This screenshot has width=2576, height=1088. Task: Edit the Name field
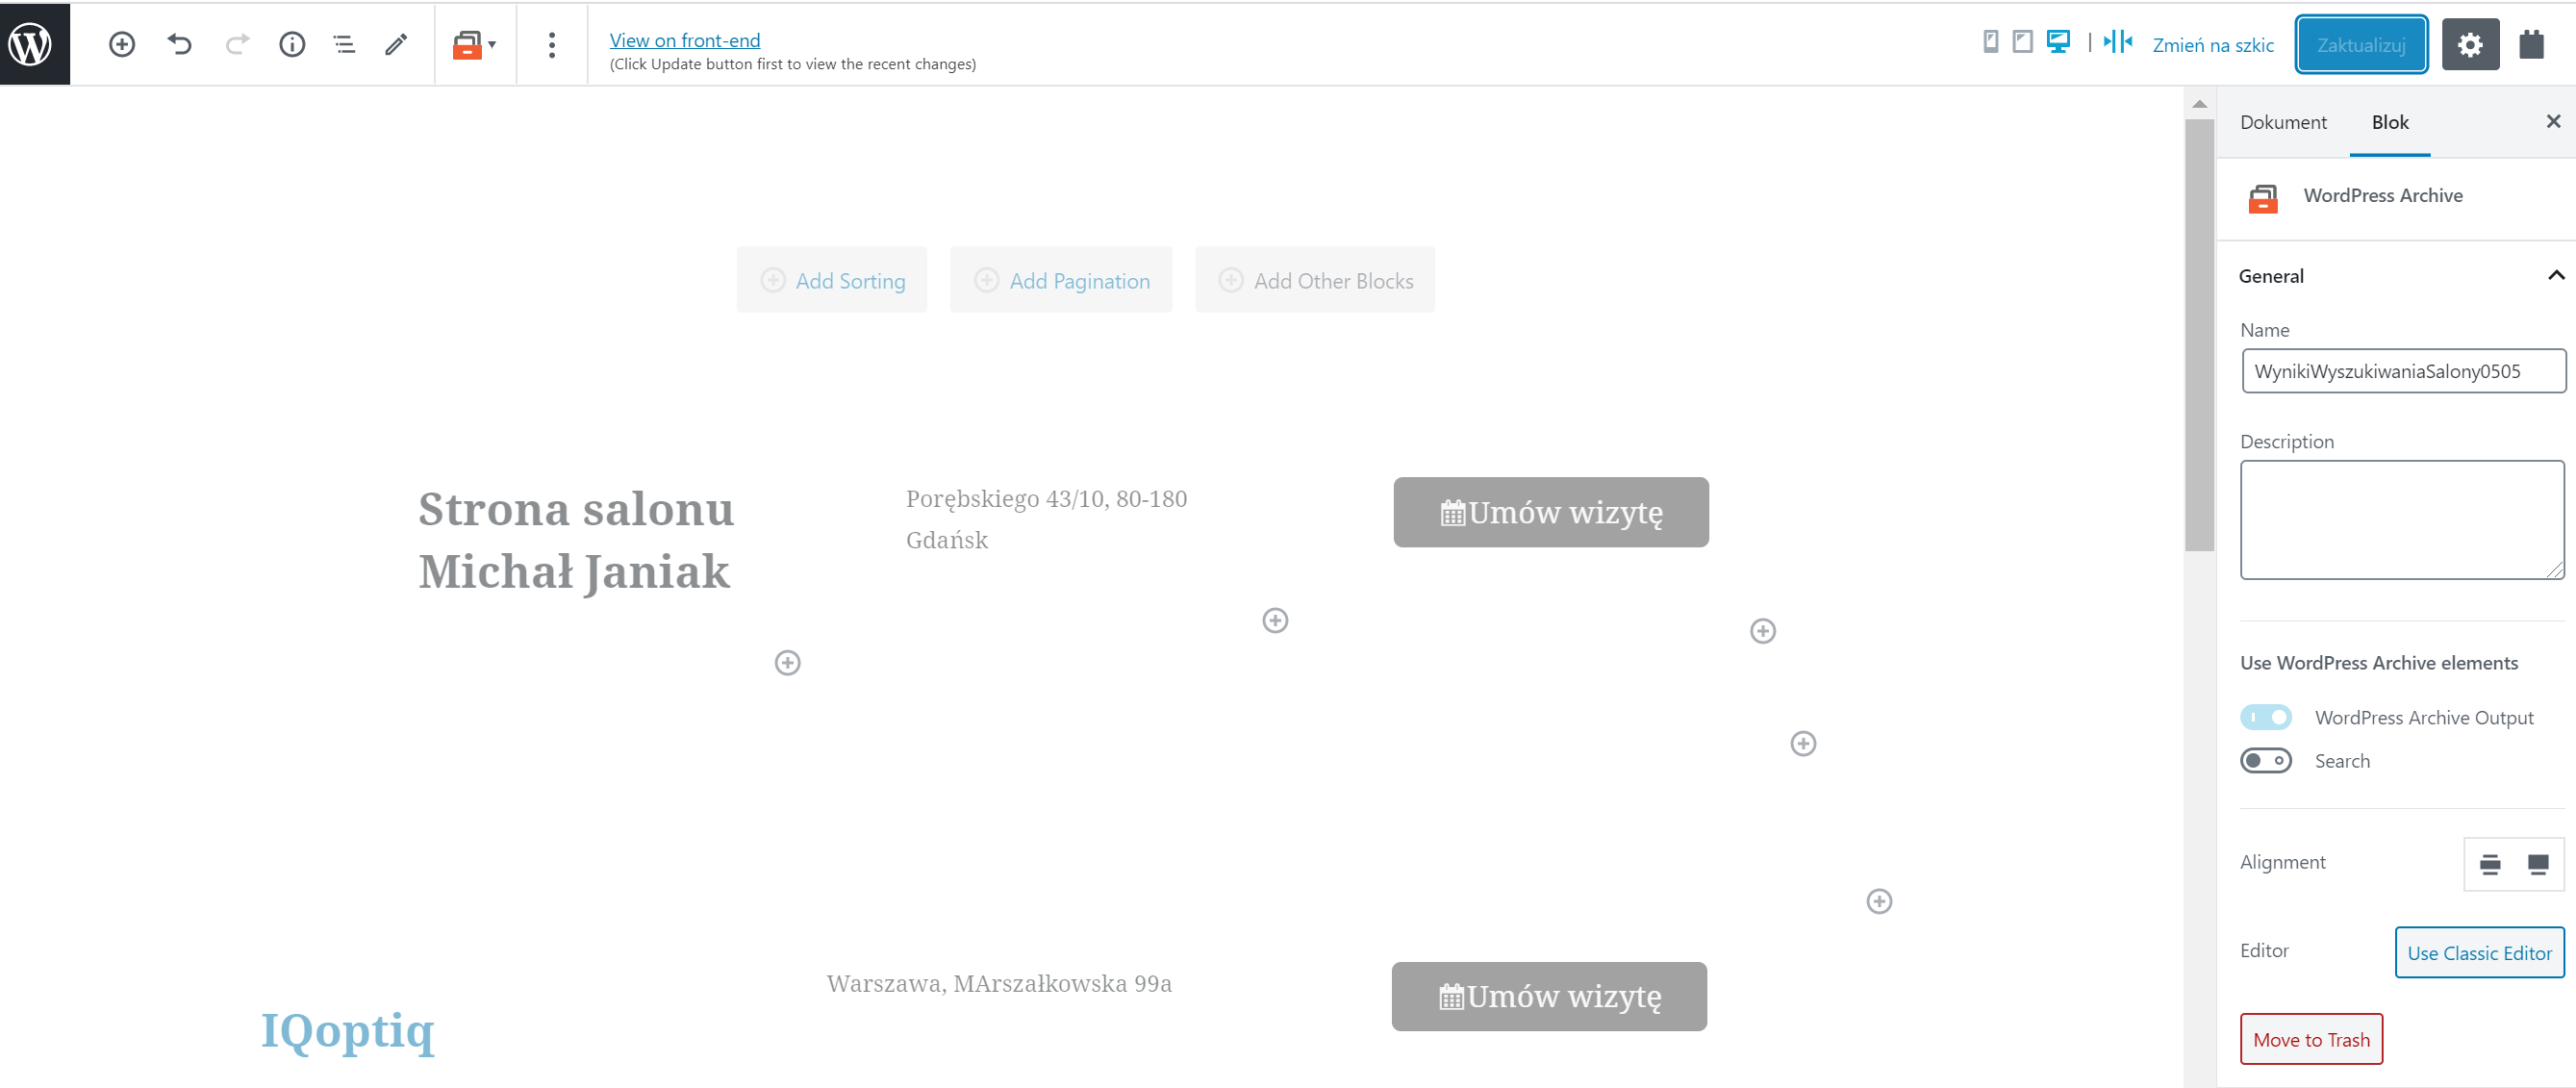(x=2403, y=371)
